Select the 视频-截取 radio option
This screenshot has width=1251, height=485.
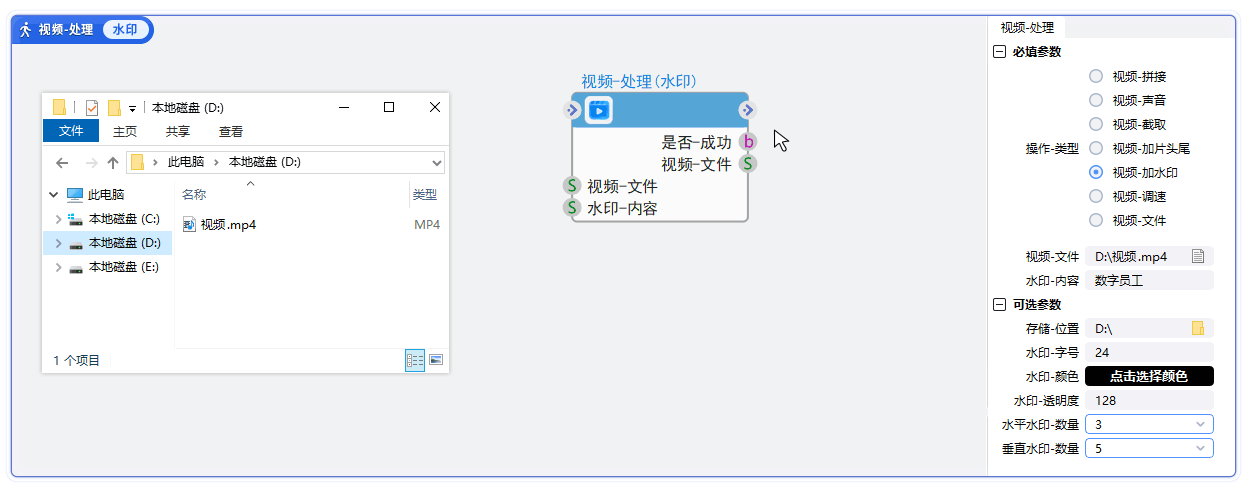coord(1096,124)
